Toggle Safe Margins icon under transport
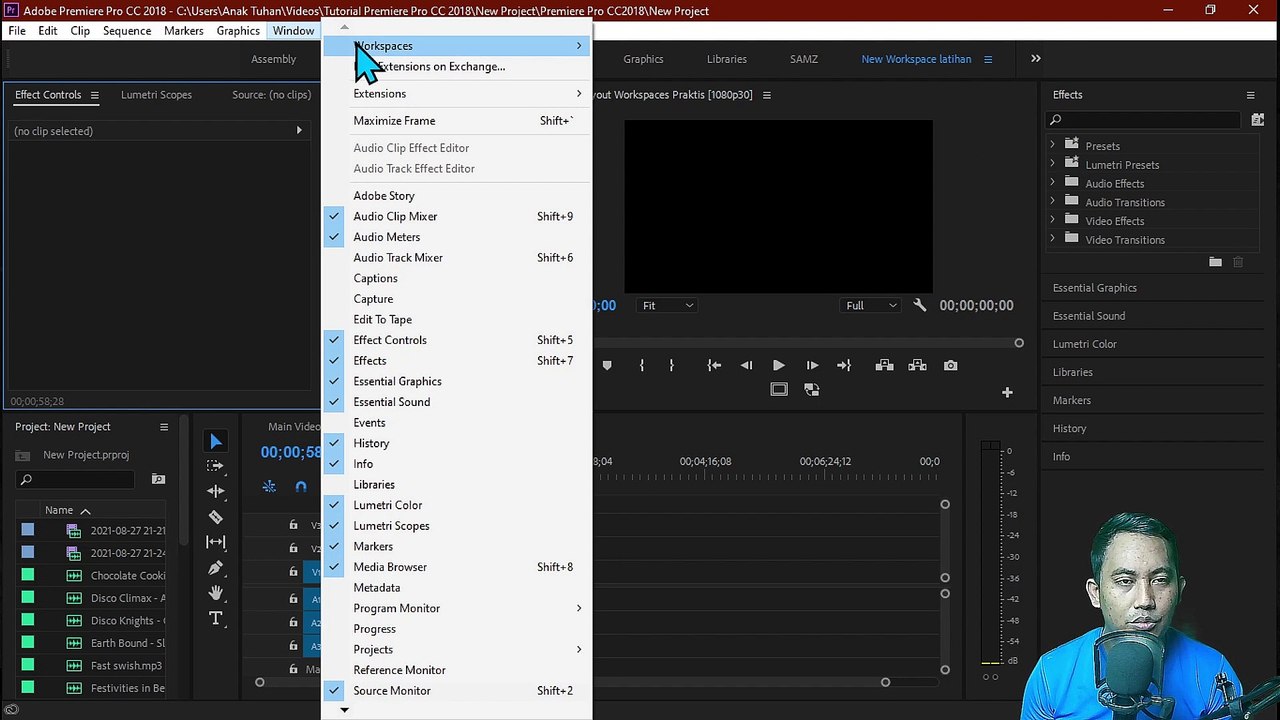This screenshot has width=1280, height=720. click(x=779, y=390)
